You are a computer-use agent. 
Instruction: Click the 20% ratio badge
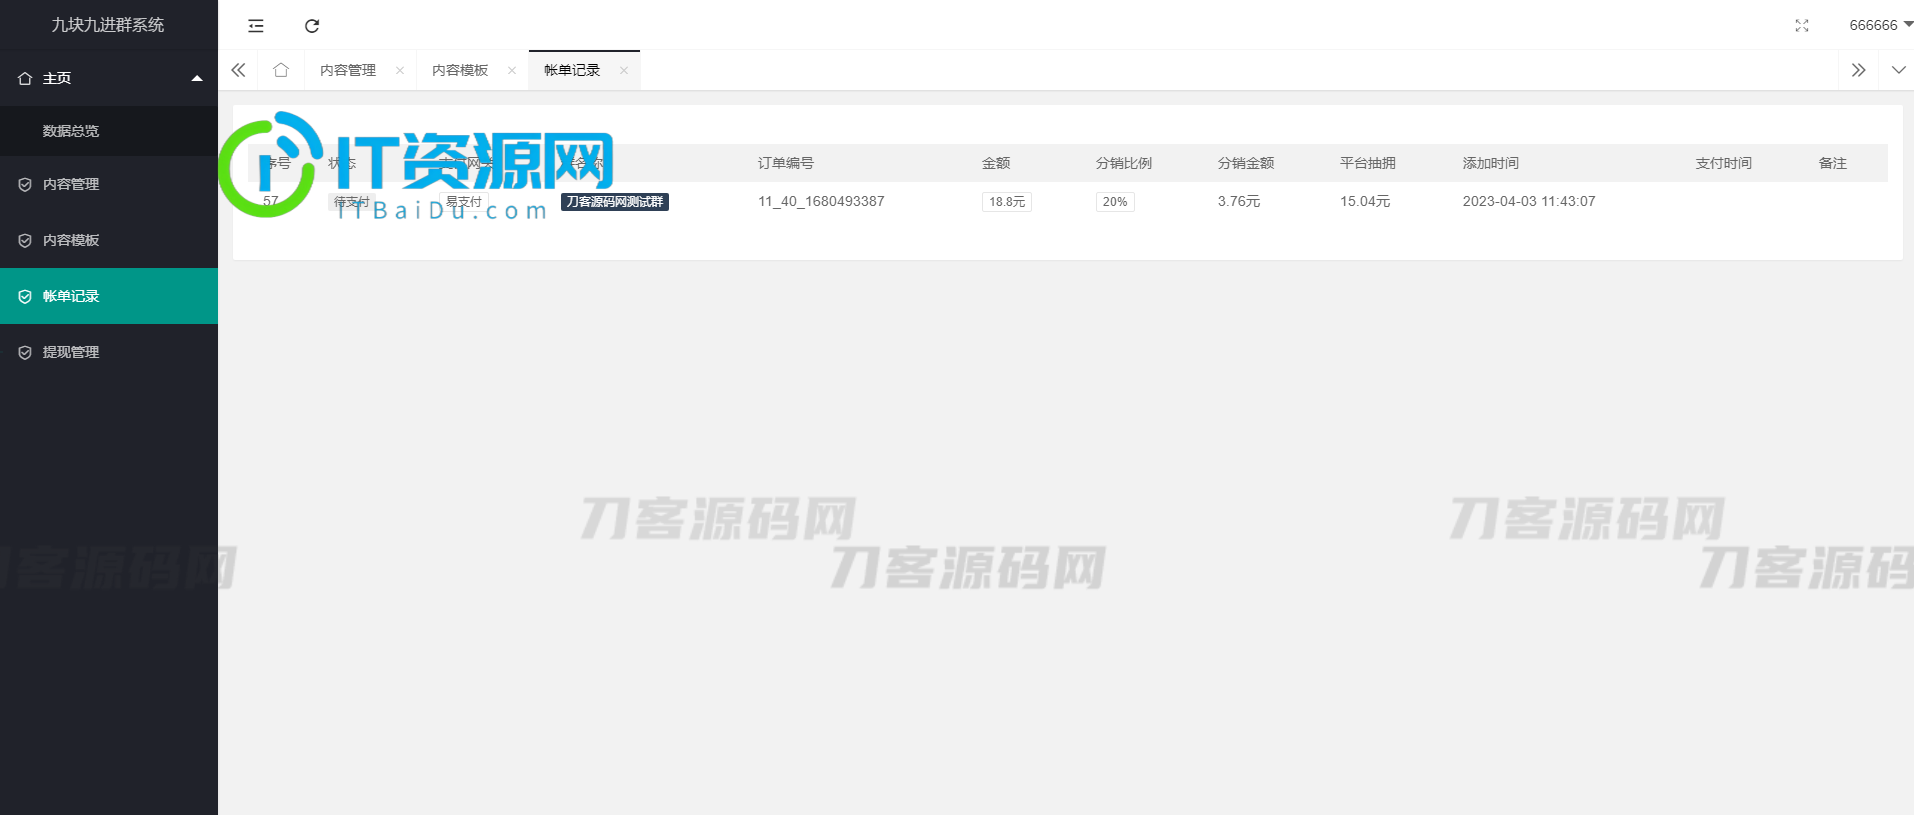point(1115,202)
